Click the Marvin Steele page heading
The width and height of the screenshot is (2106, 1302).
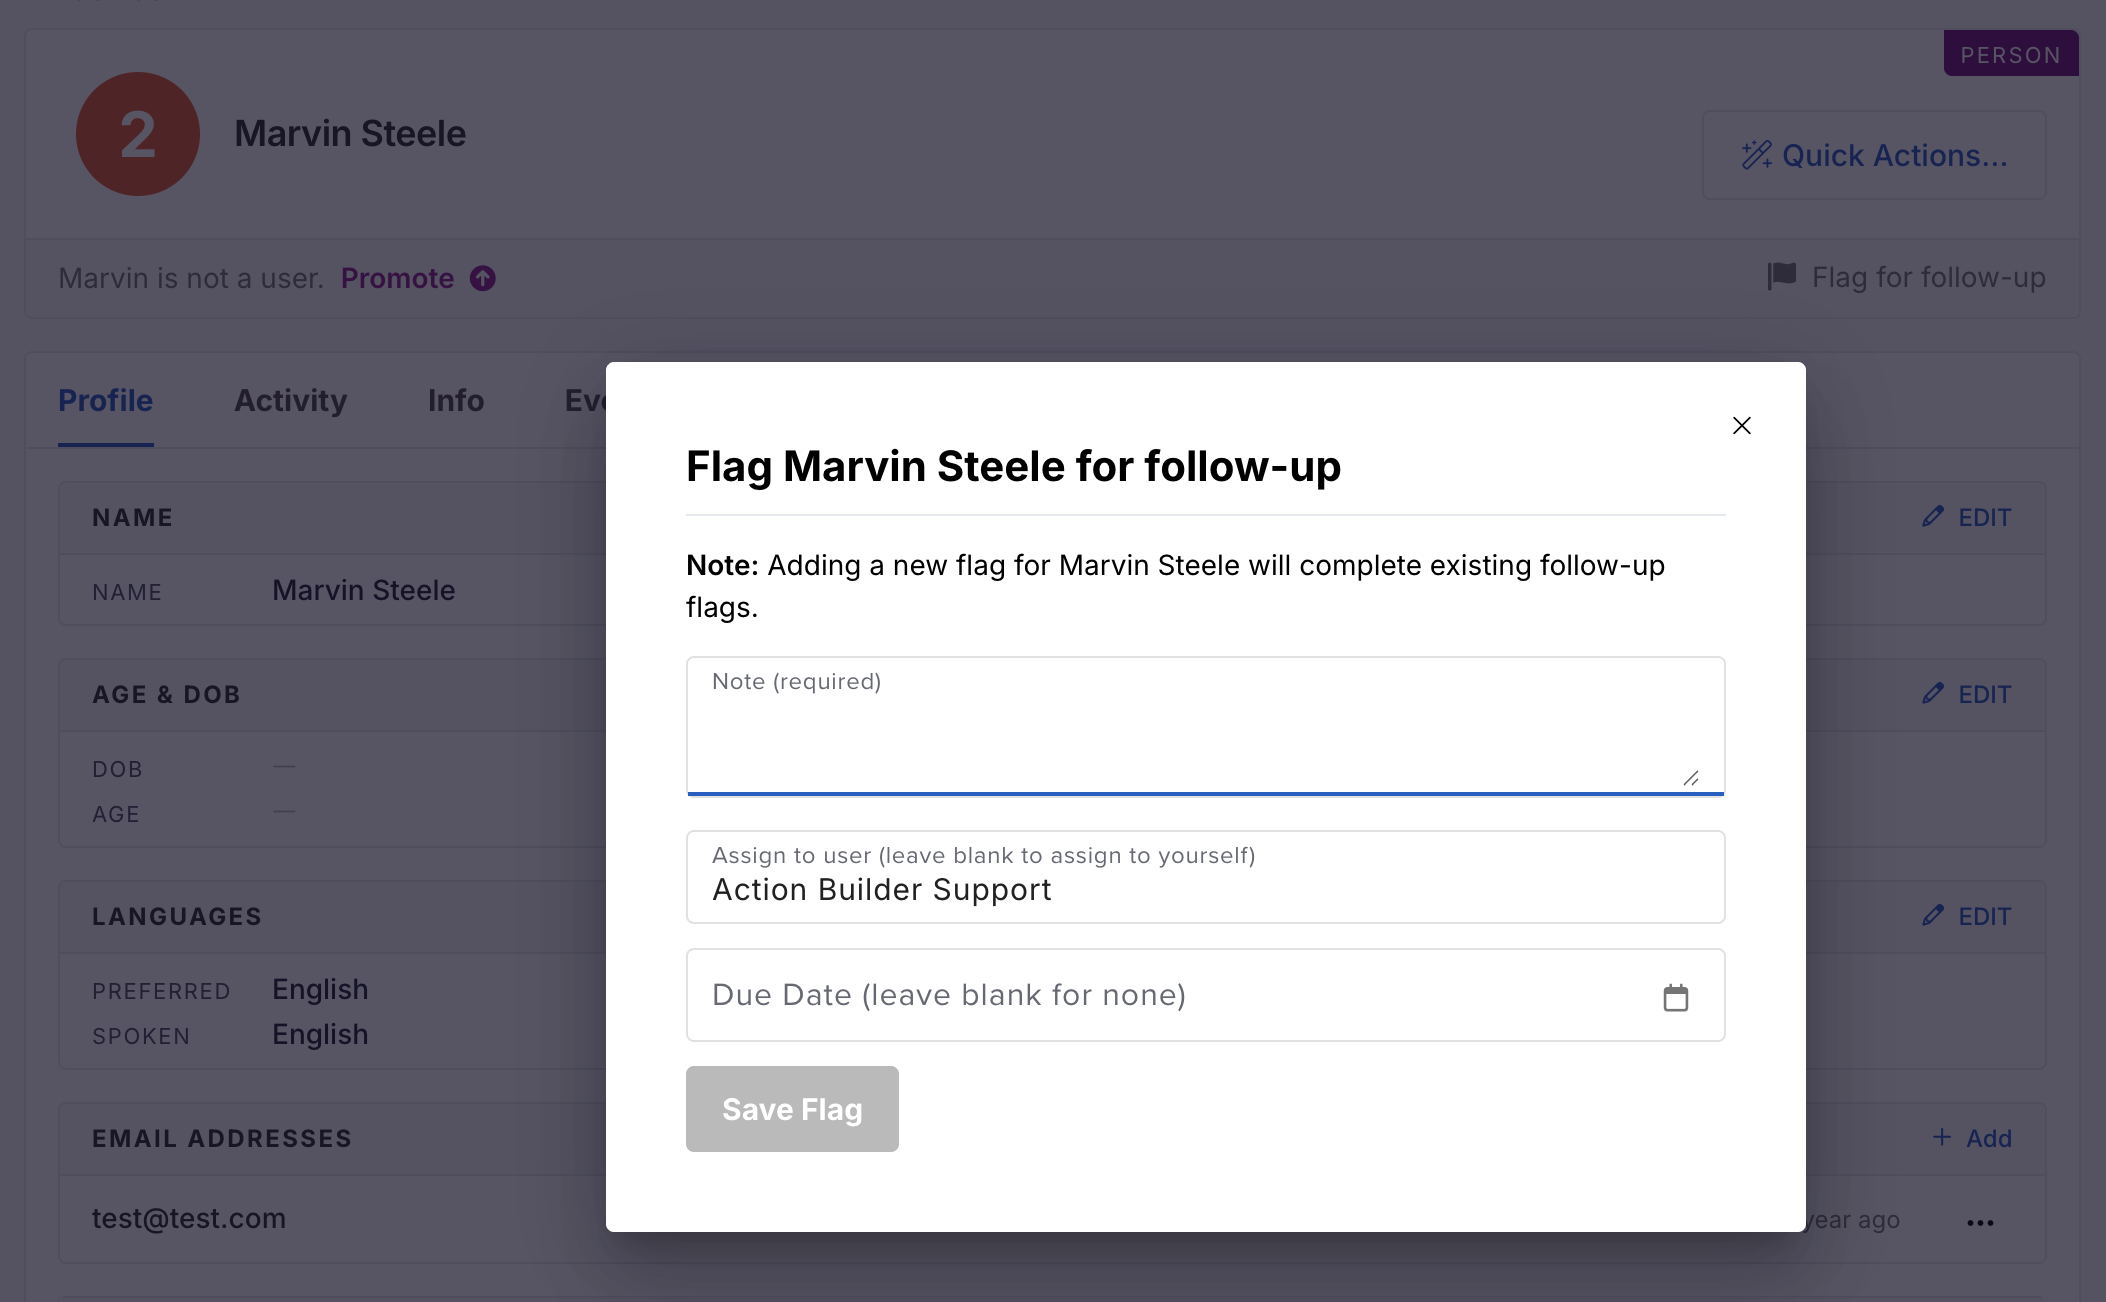coord(350,133)
